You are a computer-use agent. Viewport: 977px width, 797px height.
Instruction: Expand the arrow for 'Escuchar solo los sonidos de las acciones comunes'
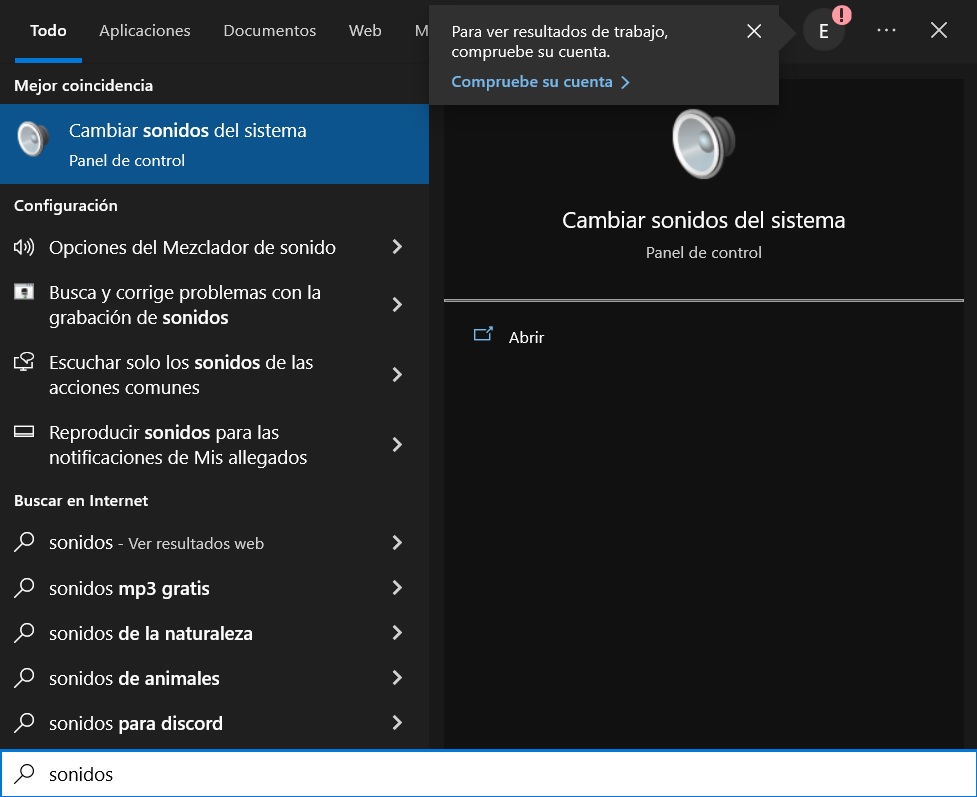pos(397,374)
